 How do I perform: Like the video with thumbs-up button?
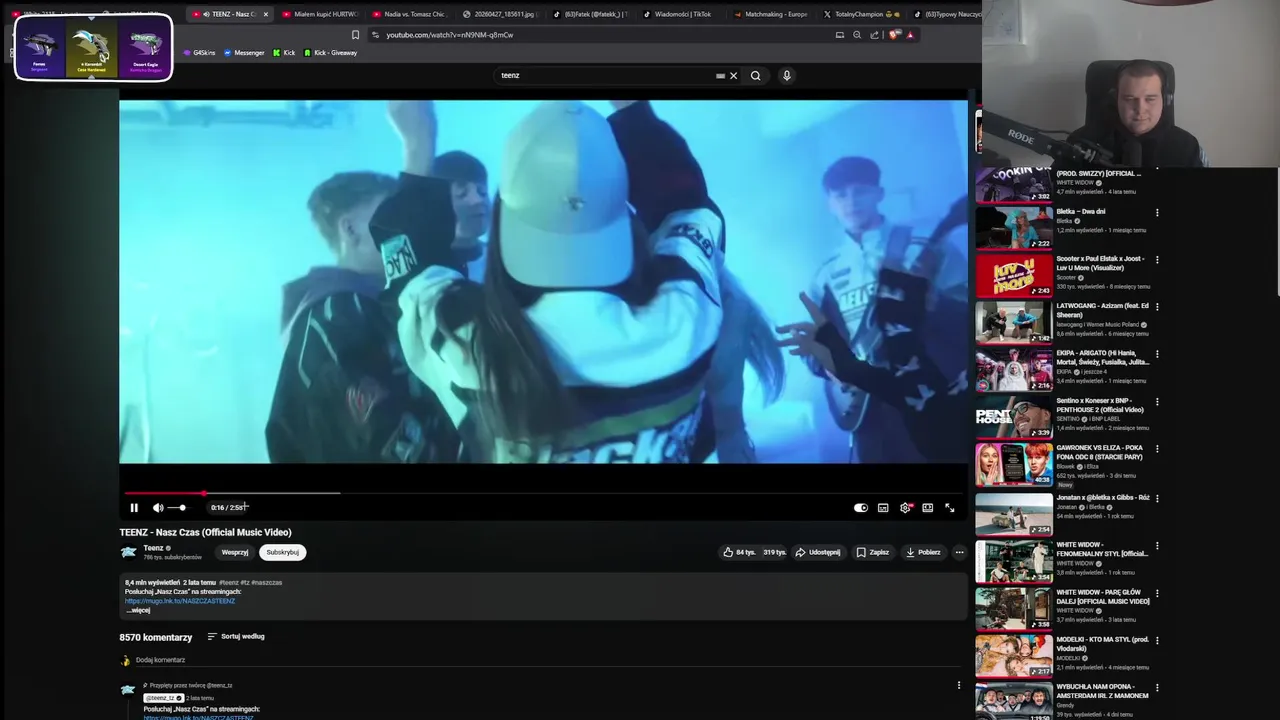point(739,552)
